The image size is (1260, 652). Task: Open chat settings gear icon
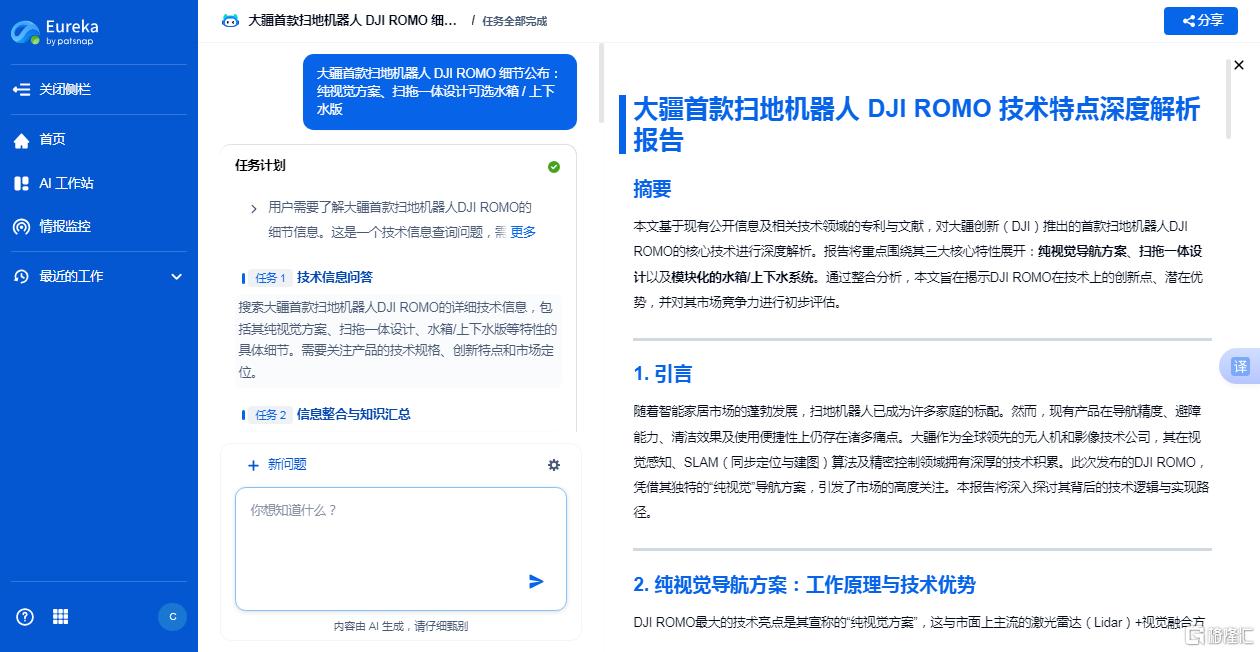click(x=554, y=465)
